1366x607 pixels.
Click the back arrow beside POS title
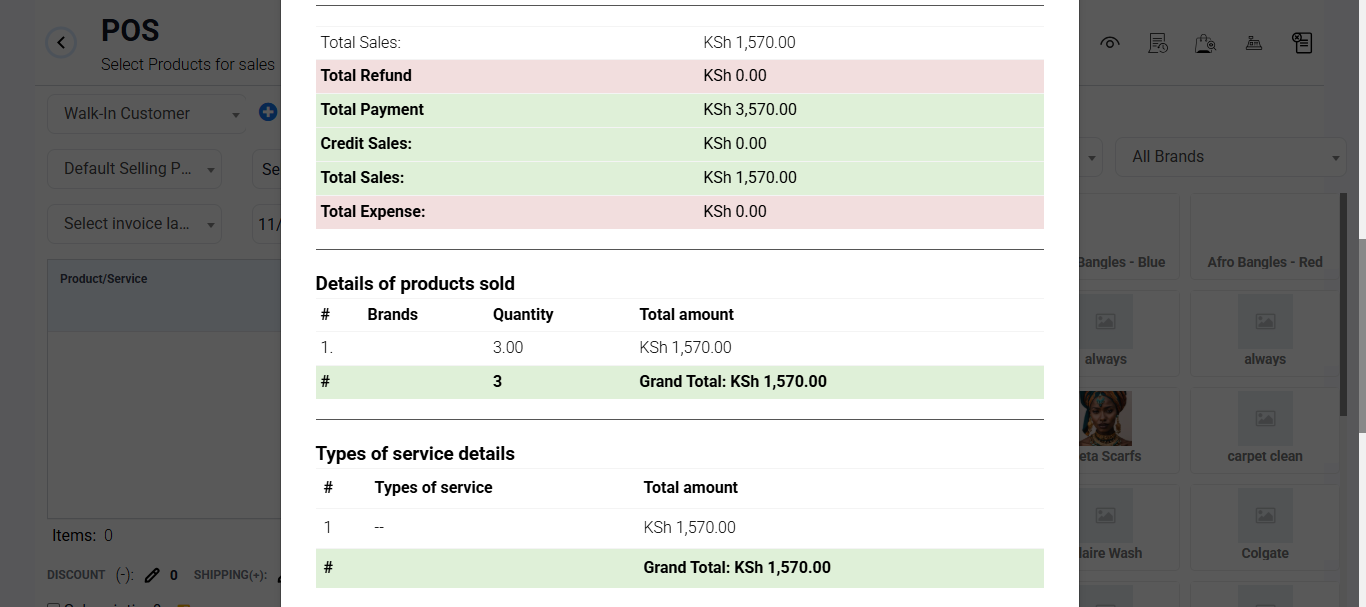[x=62, y=43]
